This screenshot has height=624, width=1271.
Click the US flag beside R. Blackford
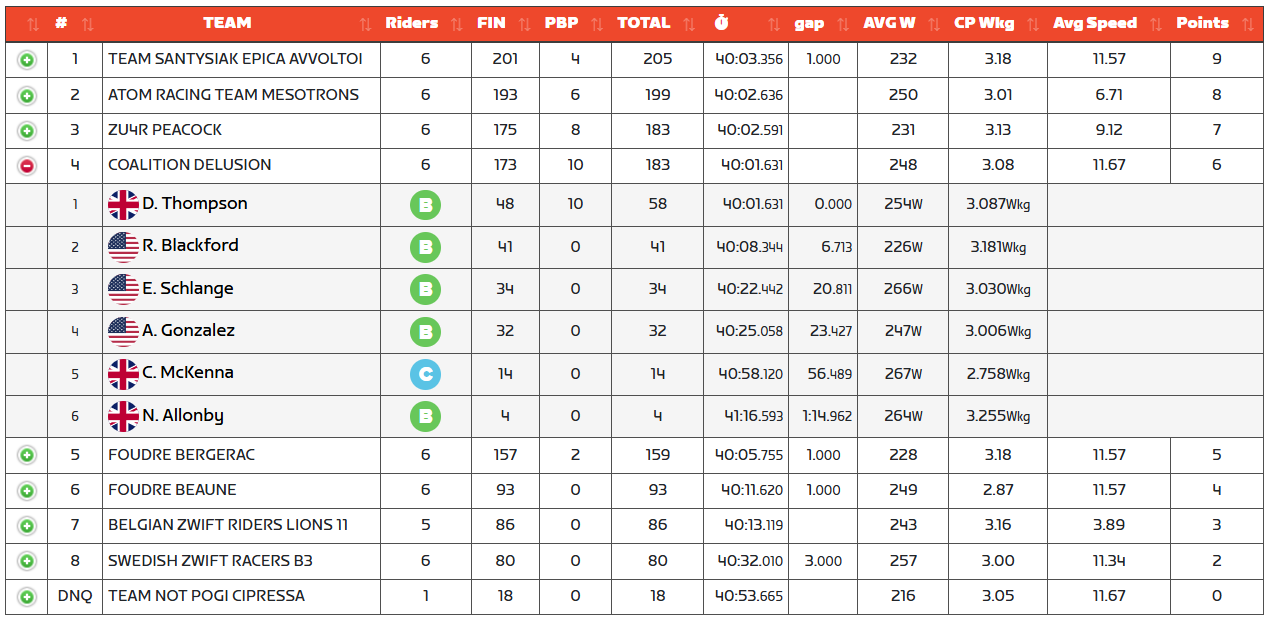point(123,247)
